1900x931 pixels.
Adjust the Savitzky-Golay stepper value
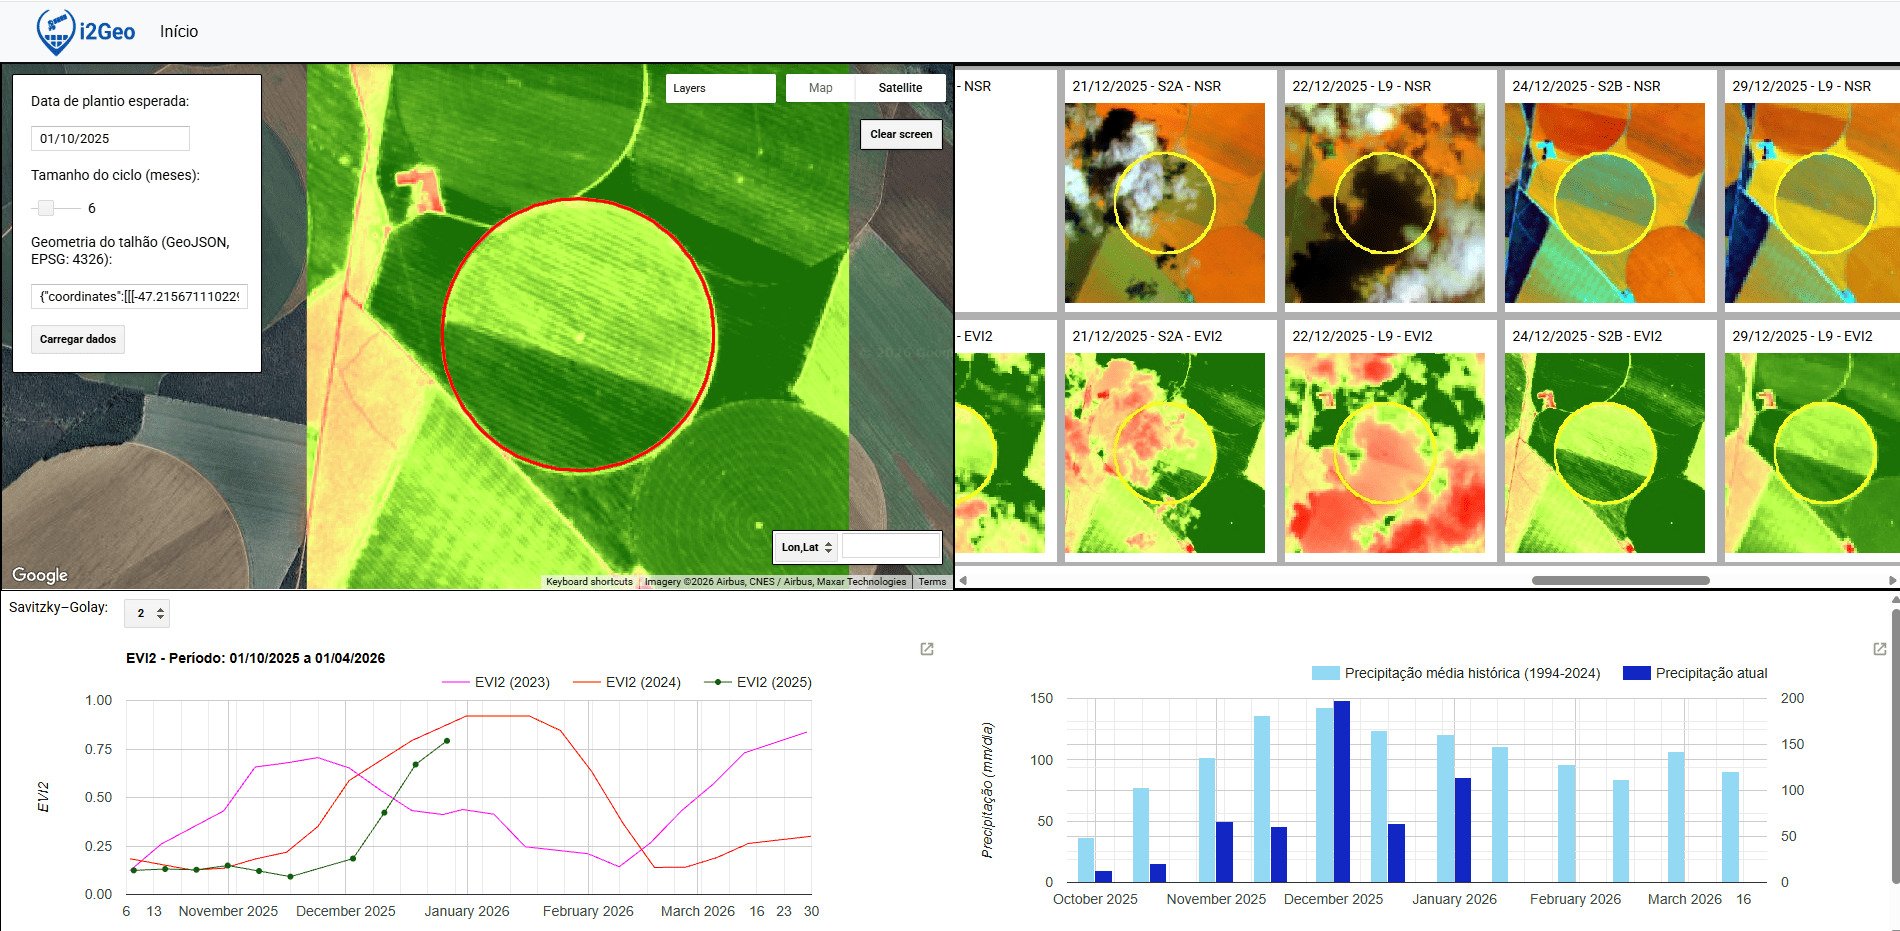click(160, 613)
